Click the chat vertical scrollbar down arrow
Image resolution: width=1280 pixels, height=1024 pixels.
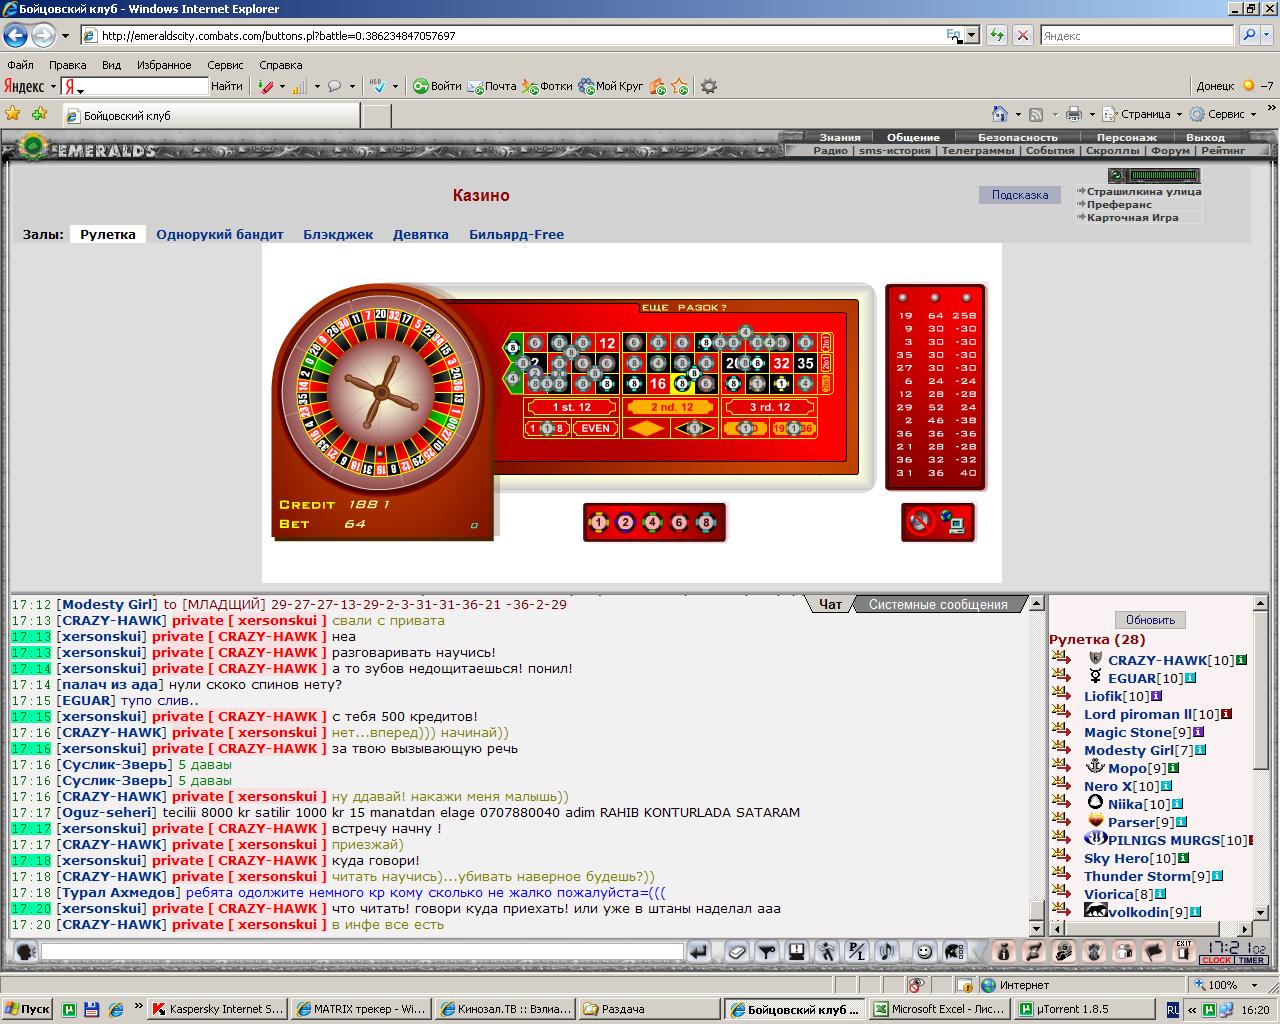point(1037,928)
